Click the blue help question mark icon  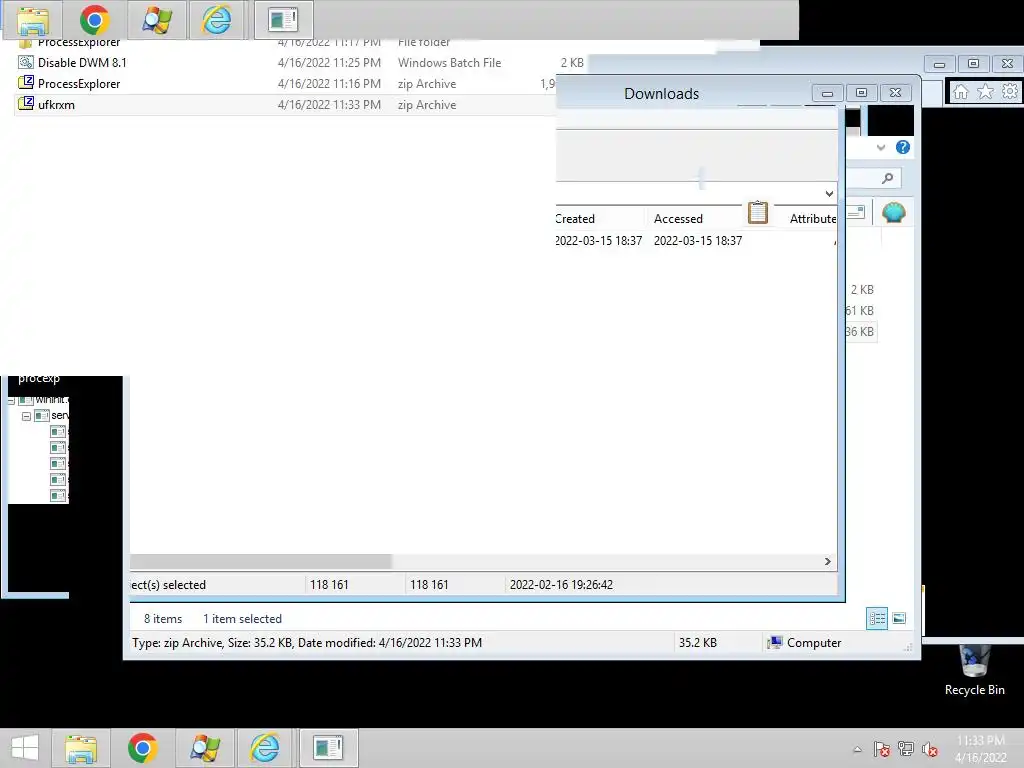point(903,147)
